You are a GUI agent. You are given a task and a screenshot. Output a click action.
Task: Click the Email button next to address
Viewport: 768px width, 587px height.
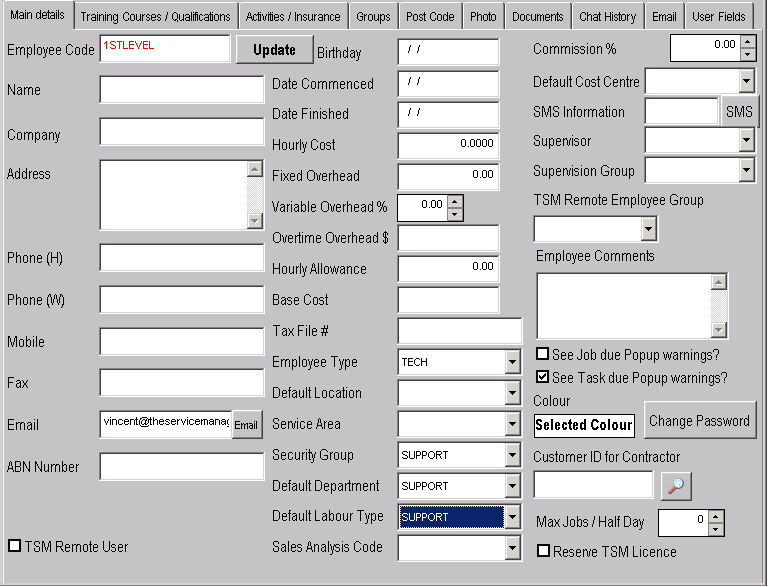pos(246,425)
